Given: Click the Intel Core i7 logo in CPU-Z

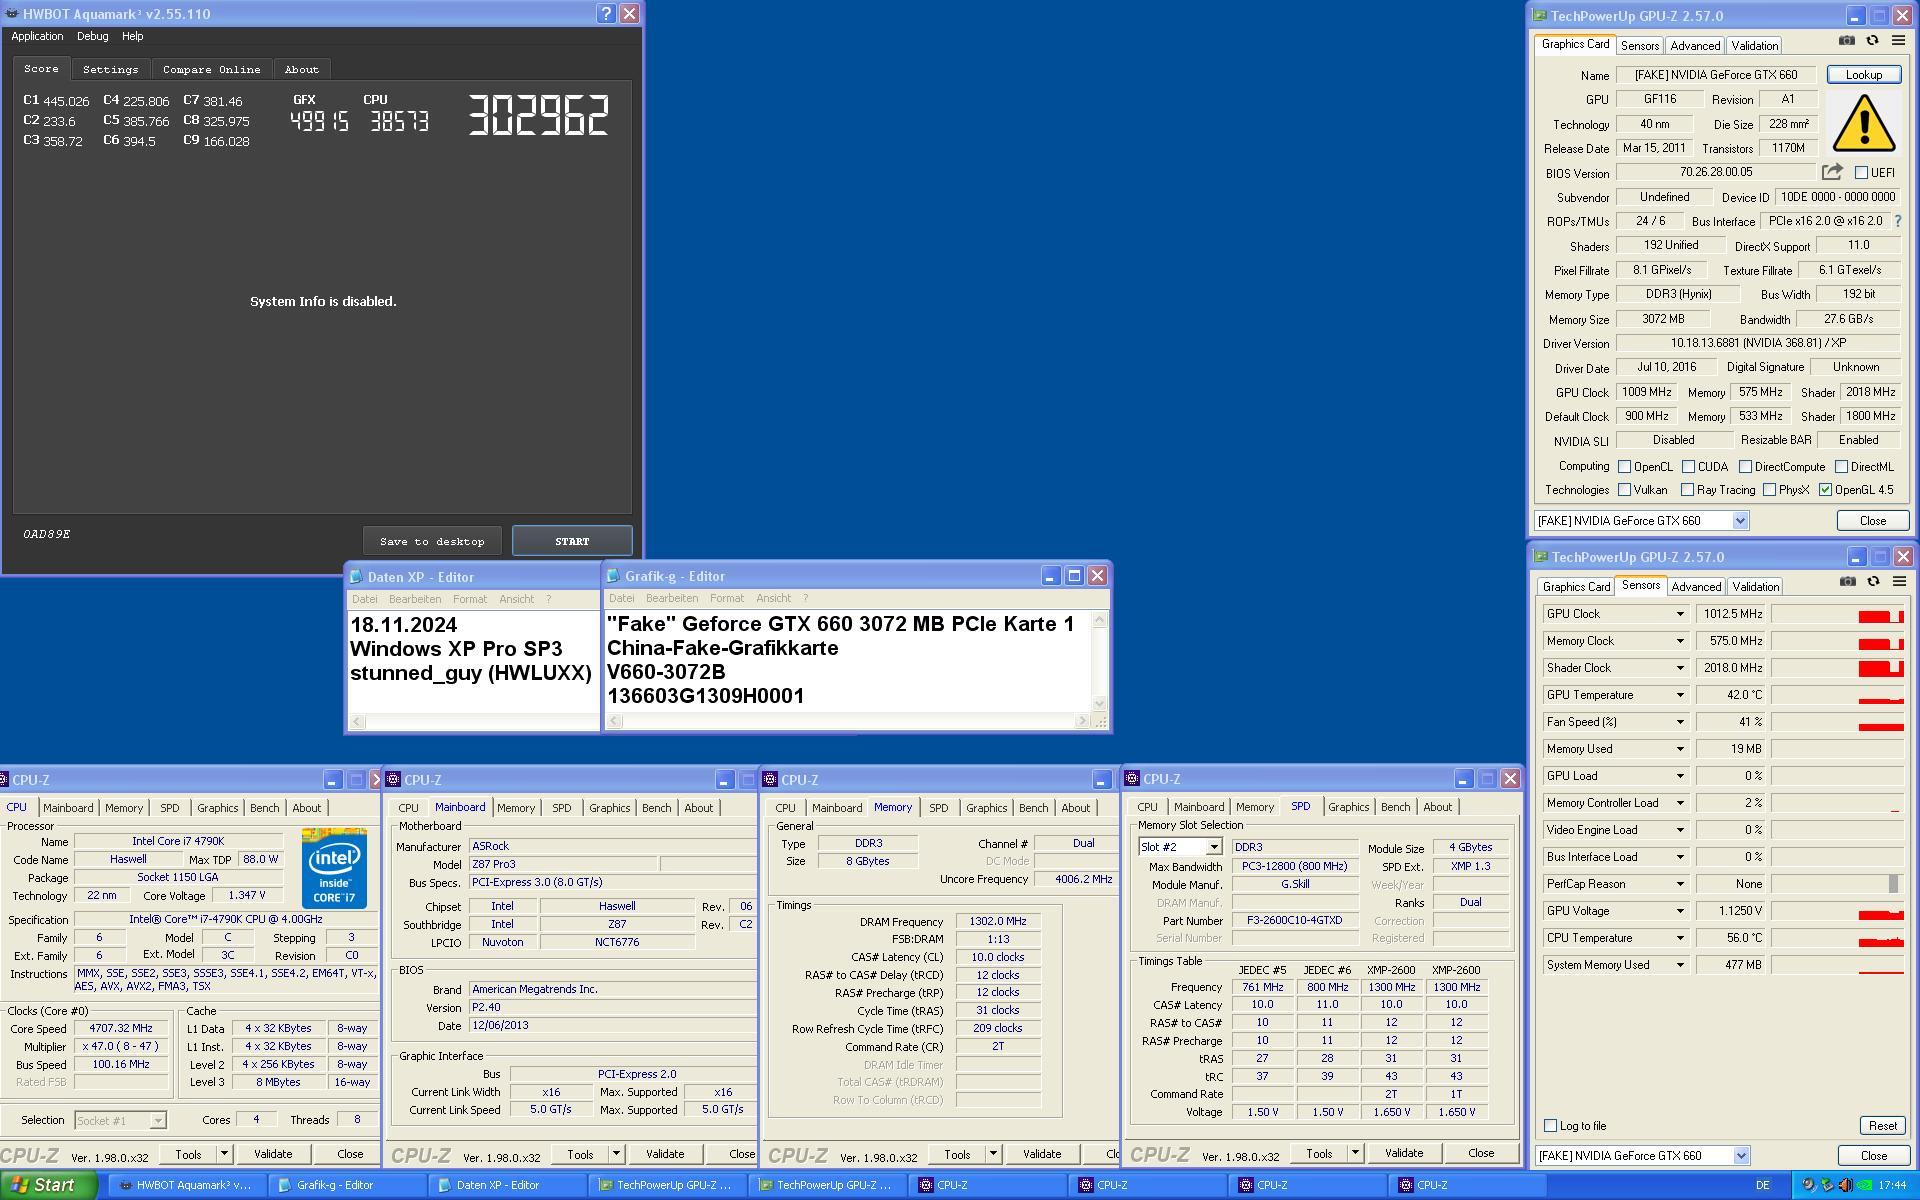Looking at the screenshot, I should [334, 867].
